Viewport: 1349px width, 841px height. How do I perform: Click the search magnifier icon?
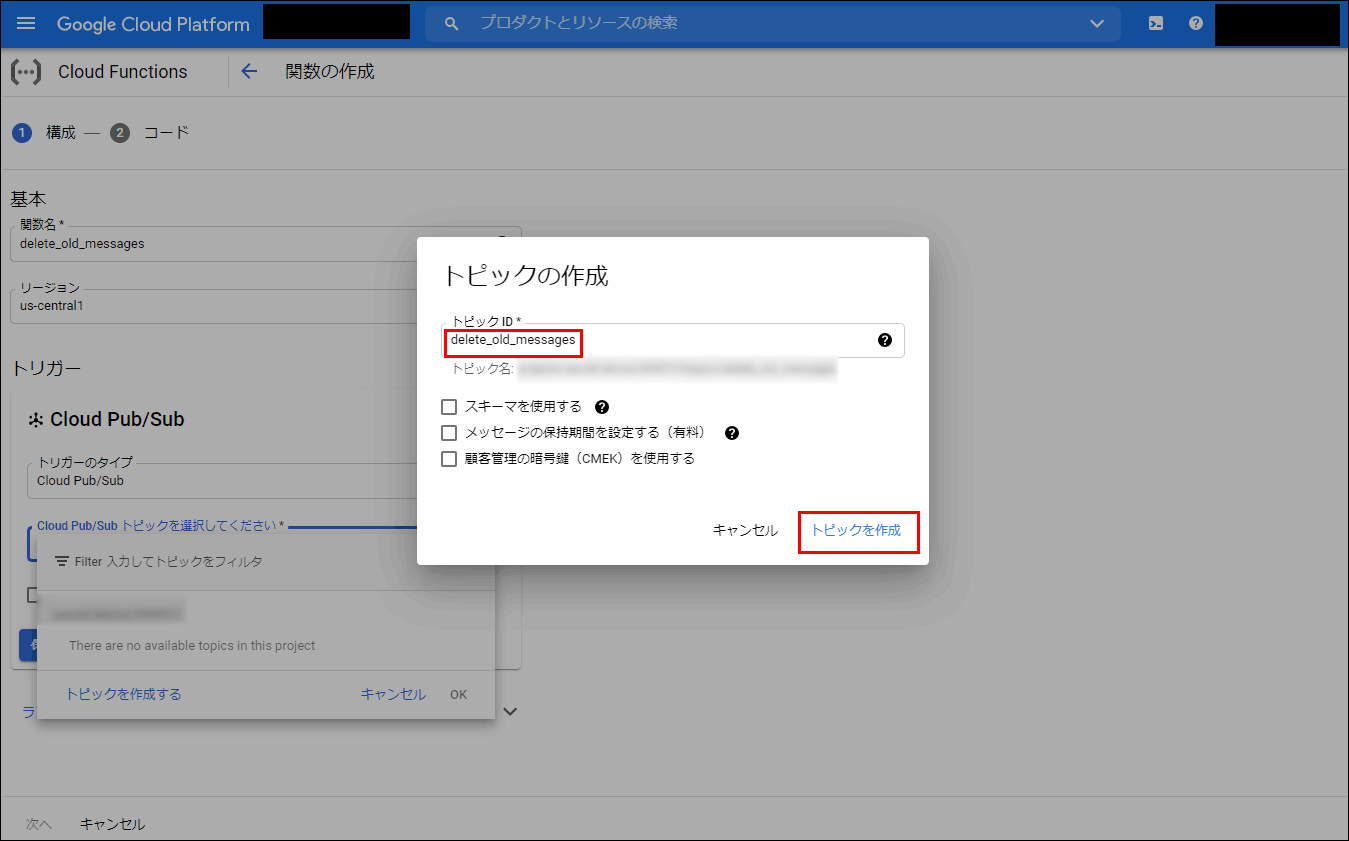click(x=452, y=23)
